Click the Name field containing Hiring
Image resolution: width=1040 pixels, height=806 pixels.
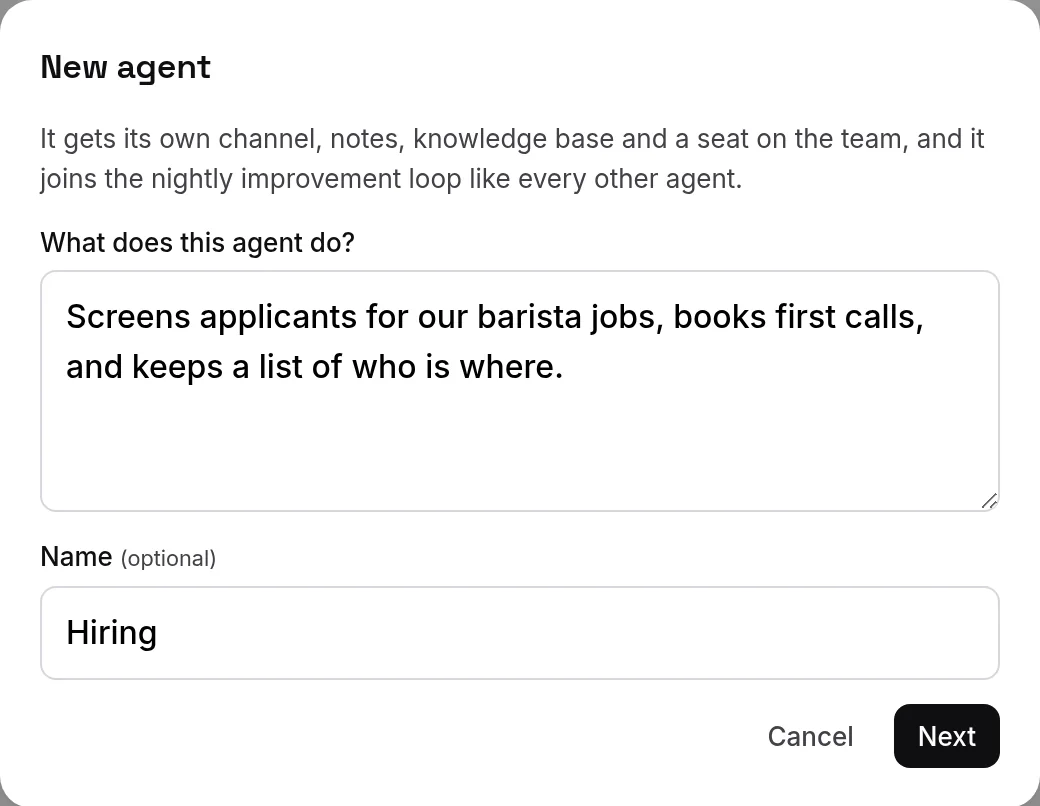pyautogui.click(x=520, y=633)
